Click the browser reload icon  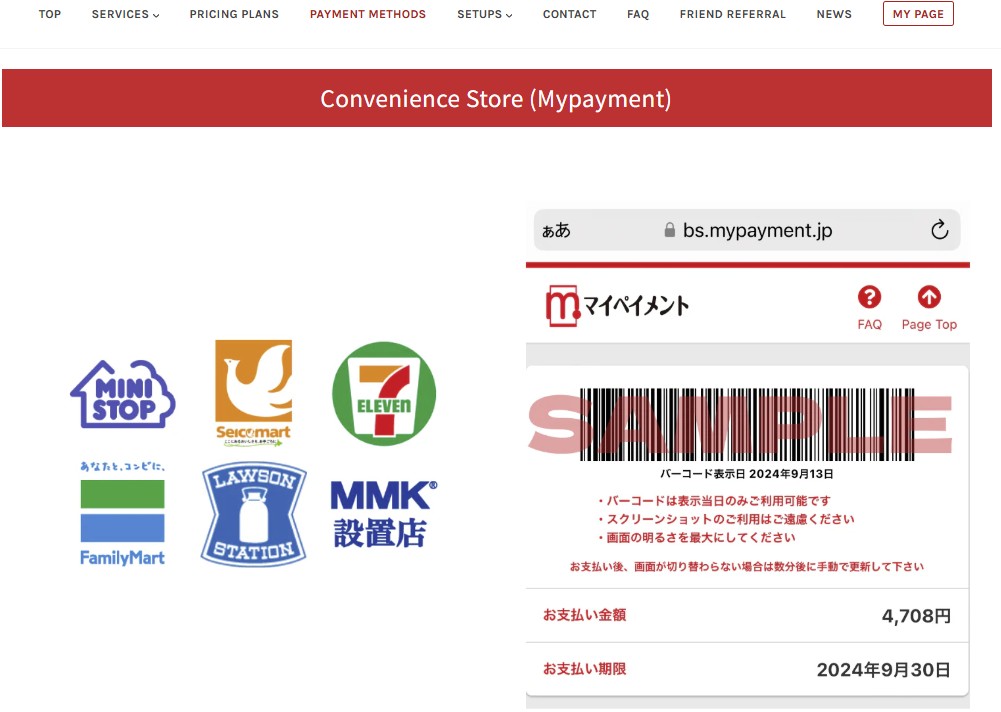(939, 230)
